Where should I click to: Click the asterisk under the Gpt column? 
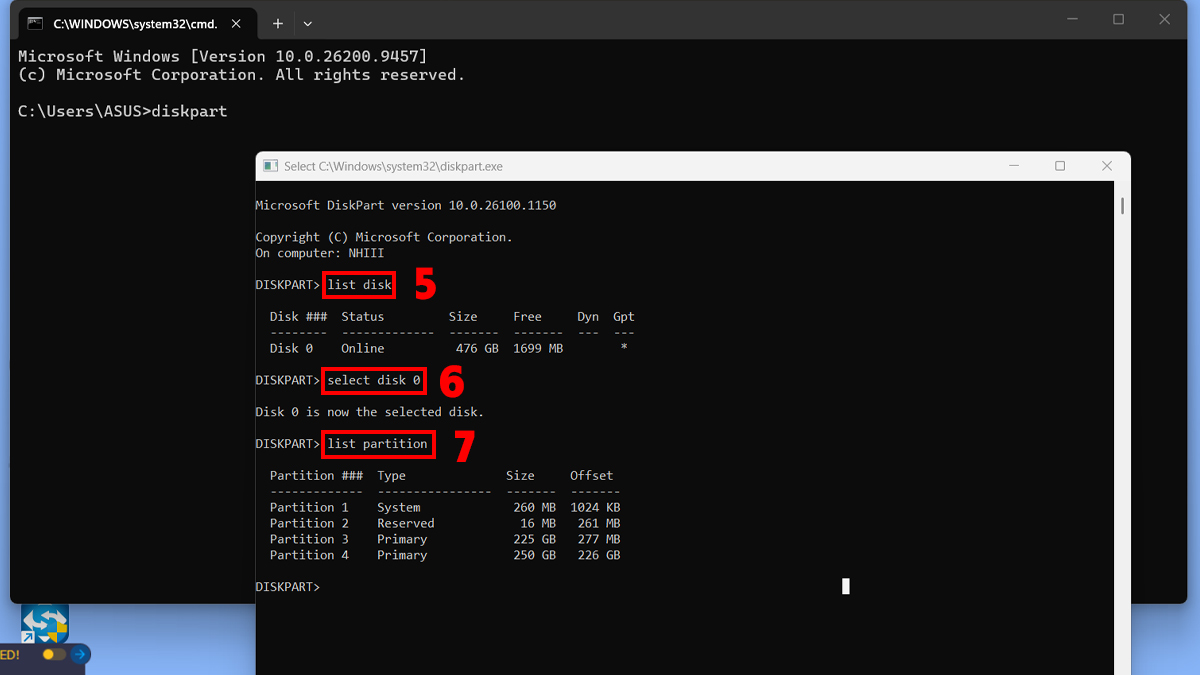(624, 348)
